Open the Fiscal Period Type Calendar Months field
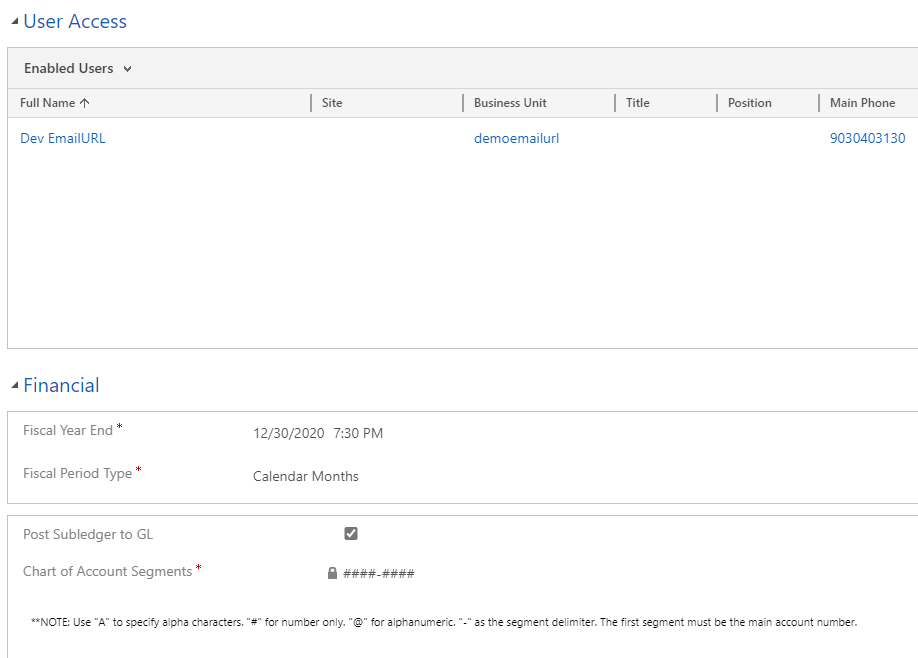Screen dimensions: 918x658 (306, 476)
